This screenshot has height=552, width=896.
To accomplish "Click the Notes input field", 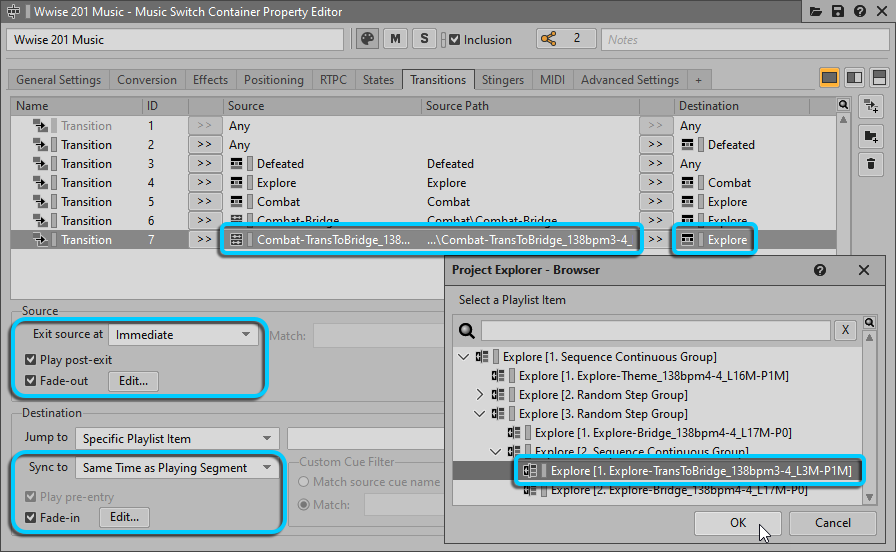I will coord(745,39).
